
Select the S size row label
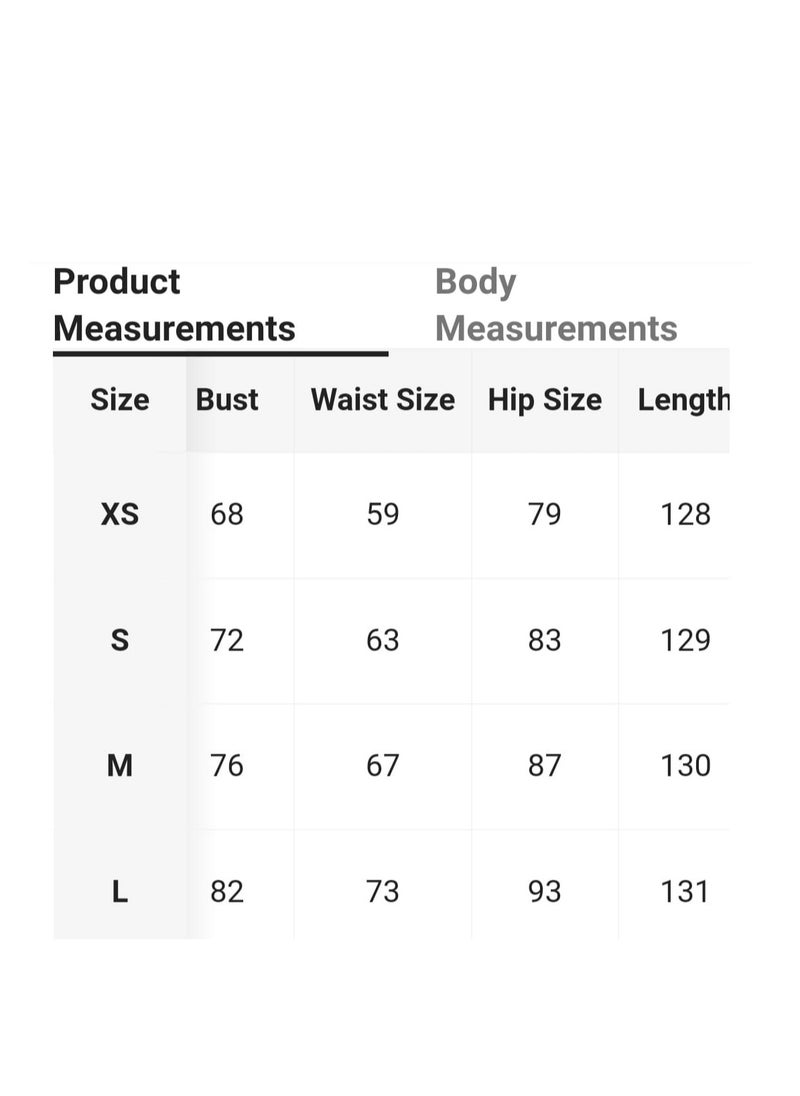coord(119,640)
